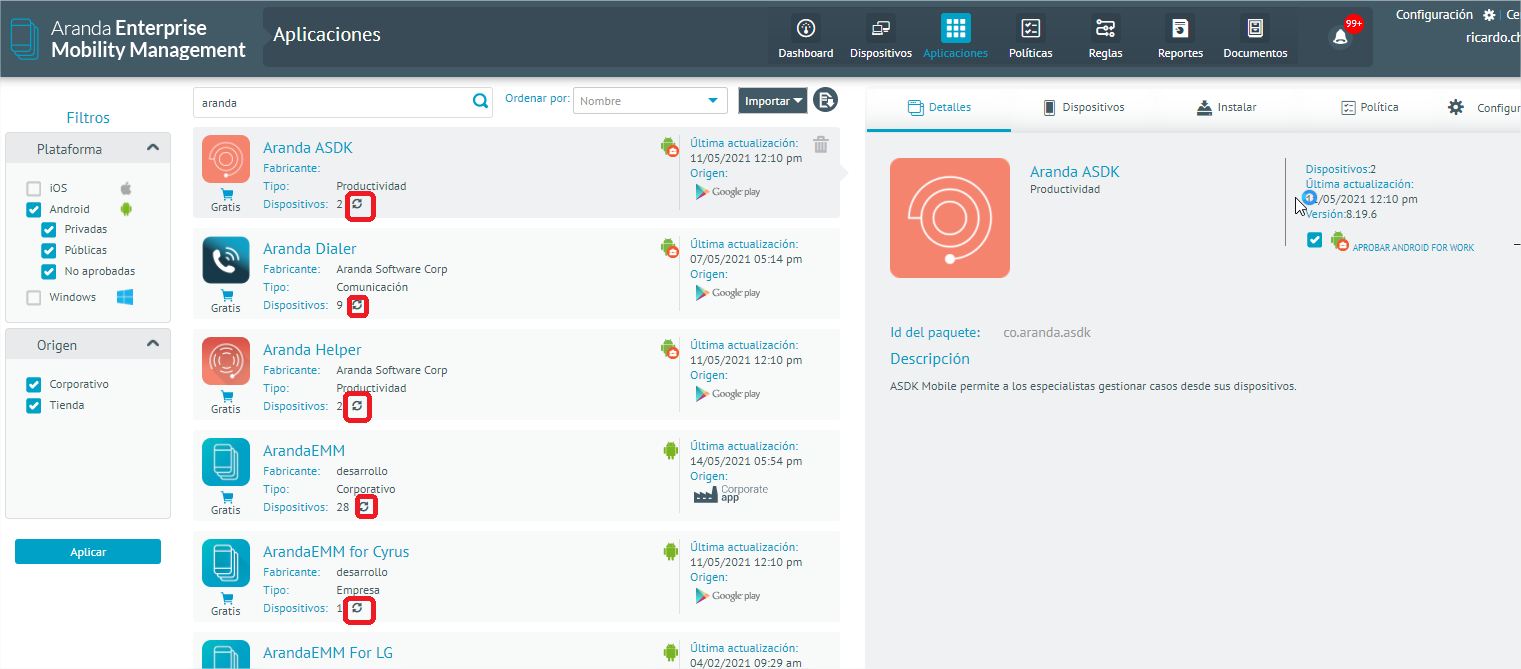Click the Google Play logo in the Aranda Helper row
Viewport: 1521px width, 669px height.
[x=728, y=394]
